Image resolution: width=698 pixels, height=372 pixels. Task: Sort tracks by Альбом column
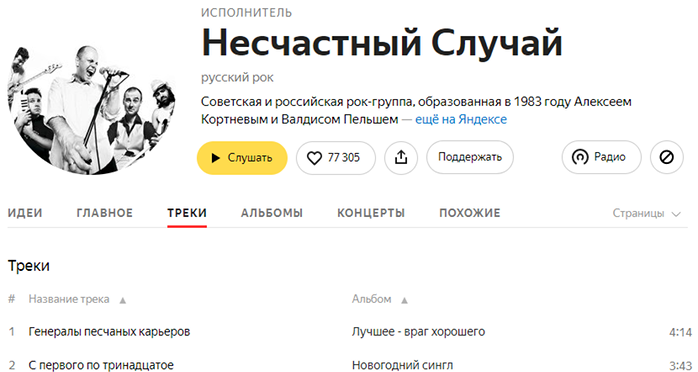(380, 299)
